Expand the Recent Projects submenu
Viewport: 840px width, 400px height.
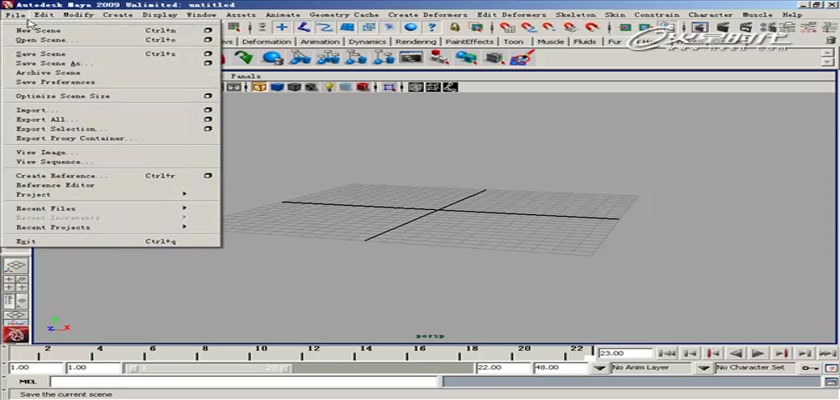coord(185,227)
